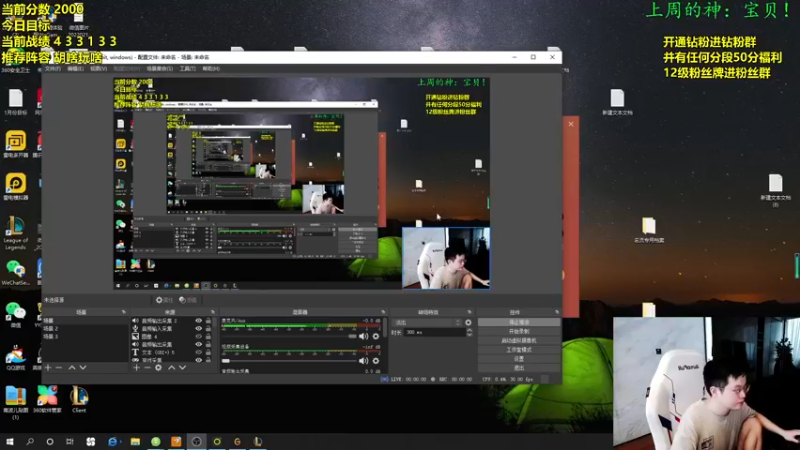Toggle visibility of 音频输入采集 source
The height and width of the screenshot is (450, 800).
pyautogui.click(x=198, y=329)
